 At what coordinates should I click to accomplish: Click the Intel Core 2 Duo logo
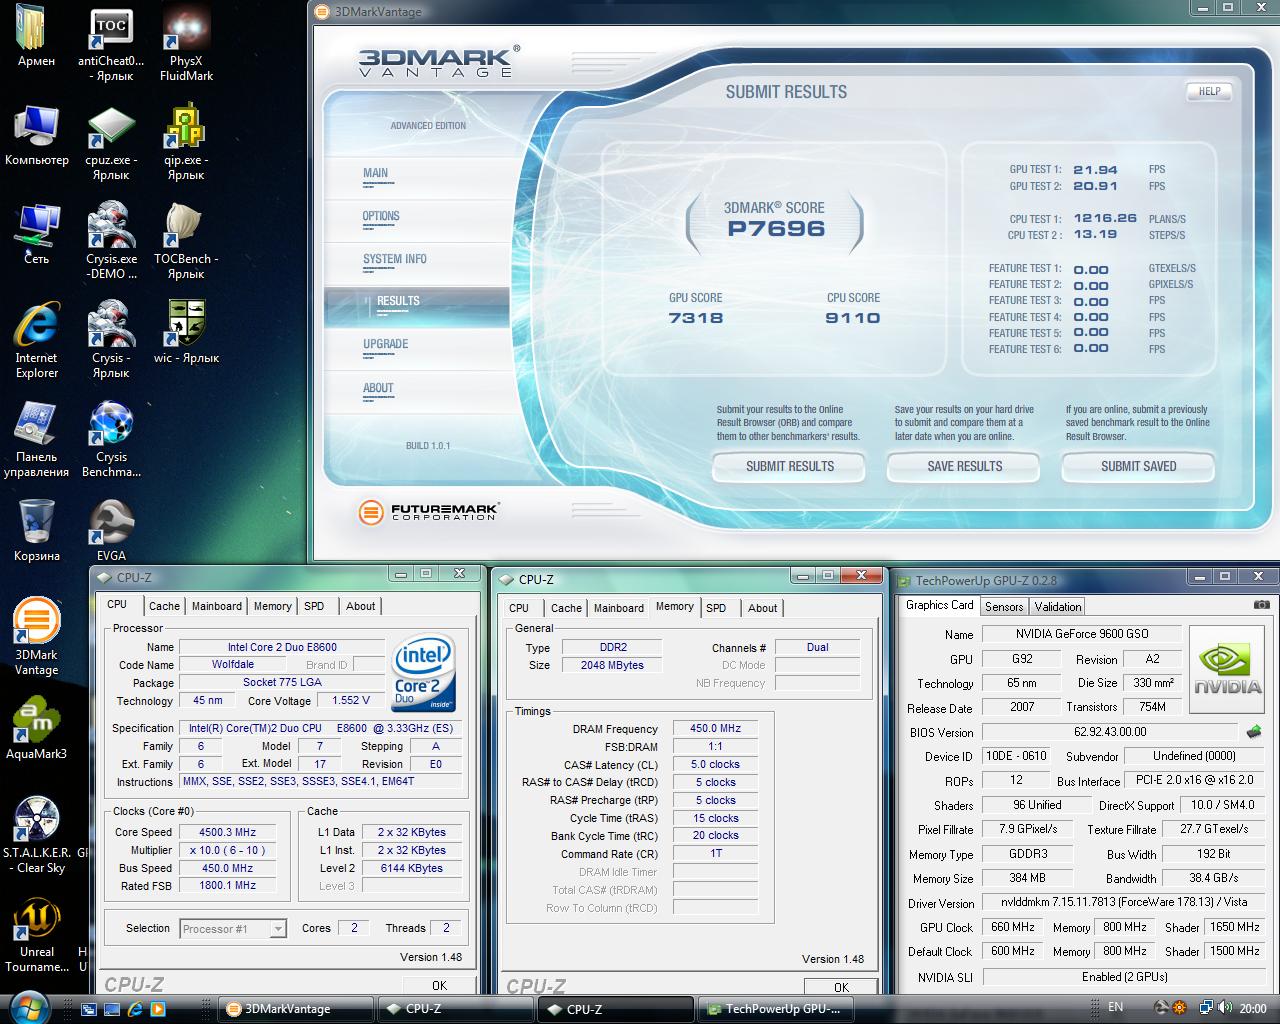point(424,671)
